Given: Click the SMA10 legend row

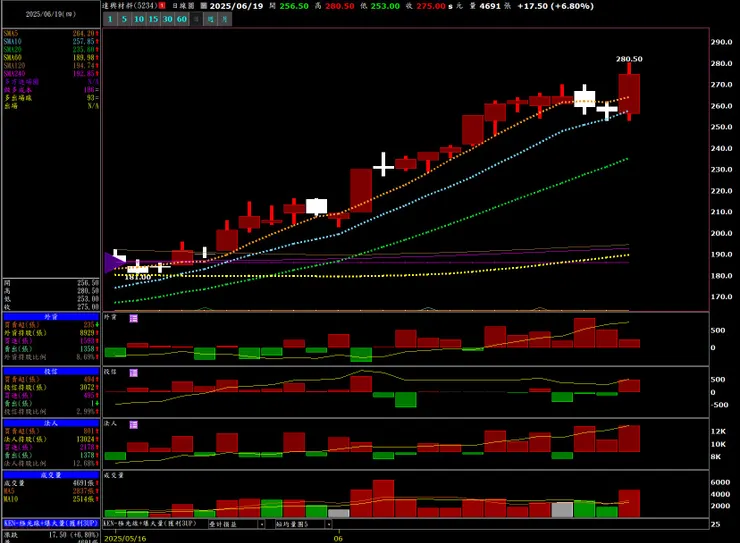Looking at the screenshot, I should pyautogui.click(x=51, y=42).
